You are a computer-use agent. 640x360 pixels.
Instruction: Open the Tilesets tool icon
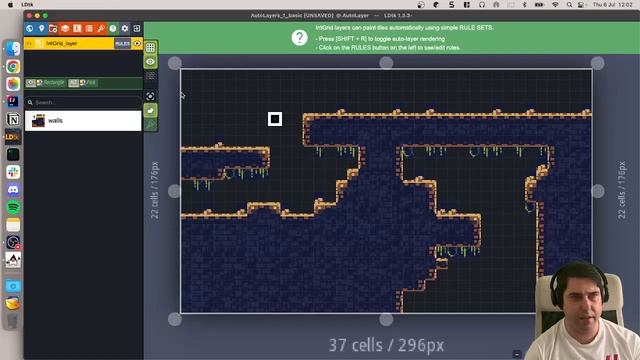click(101, 29)
